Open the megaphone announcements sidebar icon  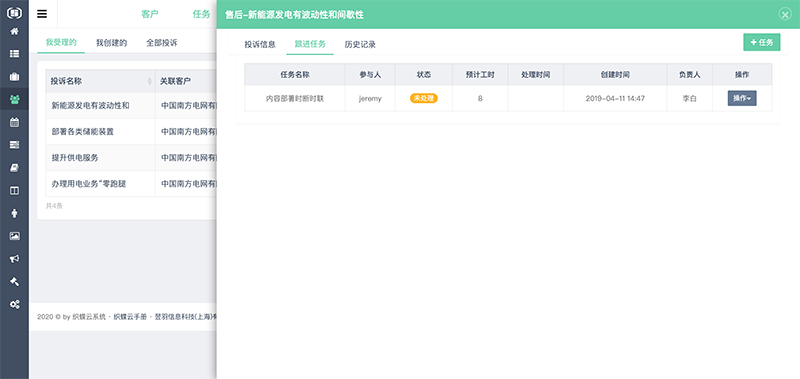14,259
